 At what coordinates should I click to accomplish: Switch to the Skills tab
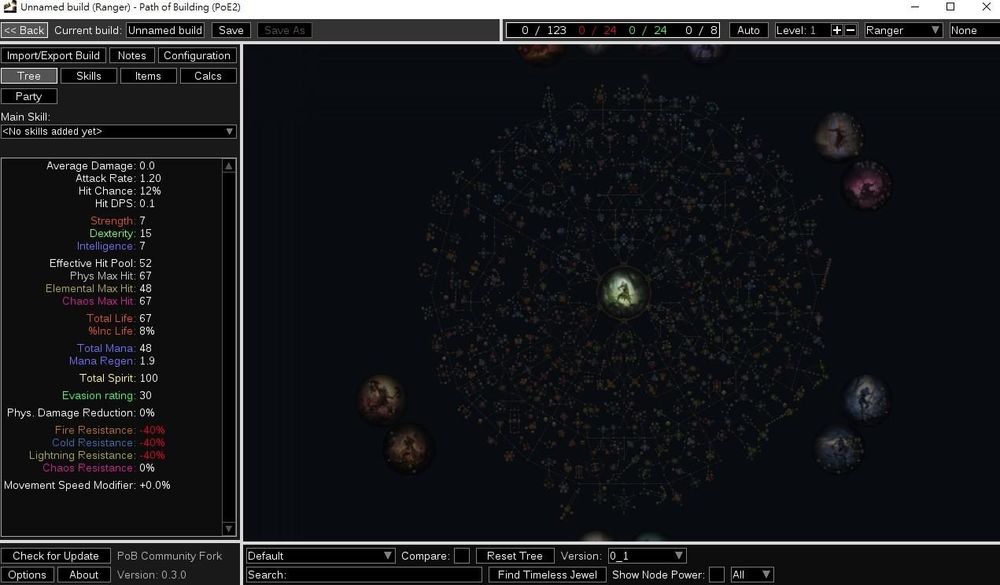point(88,75)
